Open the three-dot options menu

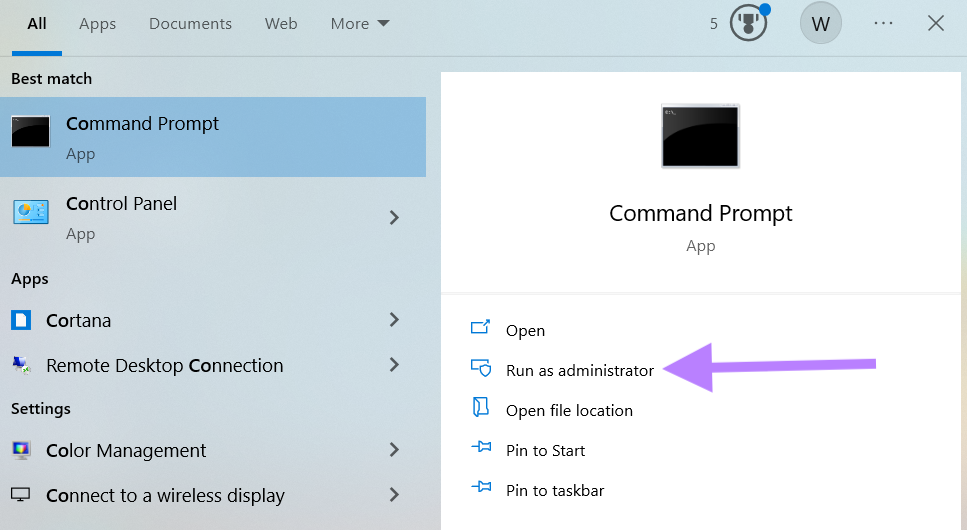coord(883,23)
